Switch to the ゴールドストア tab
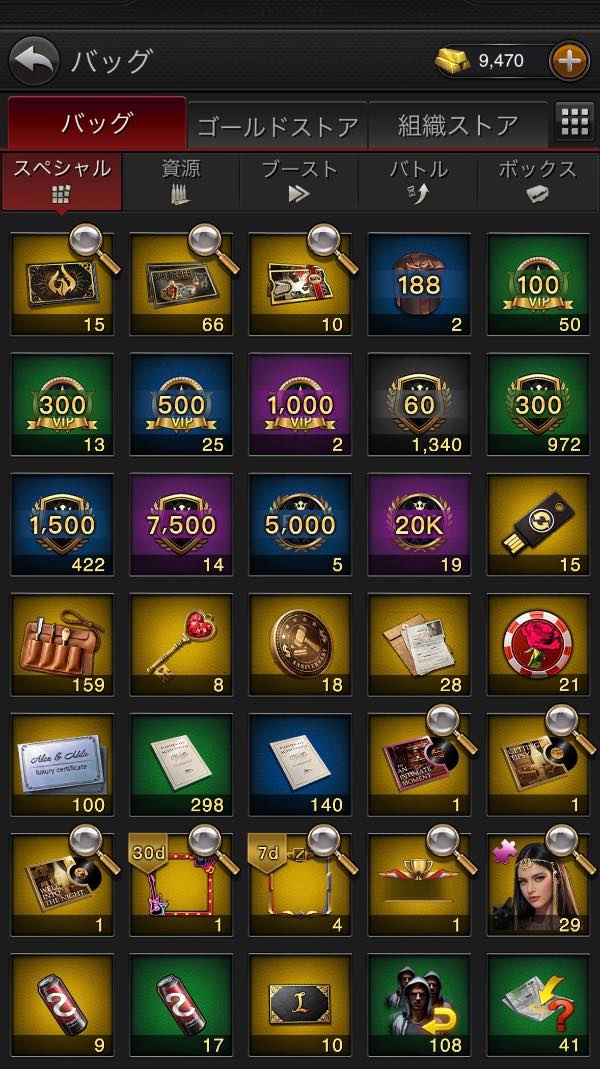Image resolution: width=600 pixels, height=1069 pixels. click(278, 125)
